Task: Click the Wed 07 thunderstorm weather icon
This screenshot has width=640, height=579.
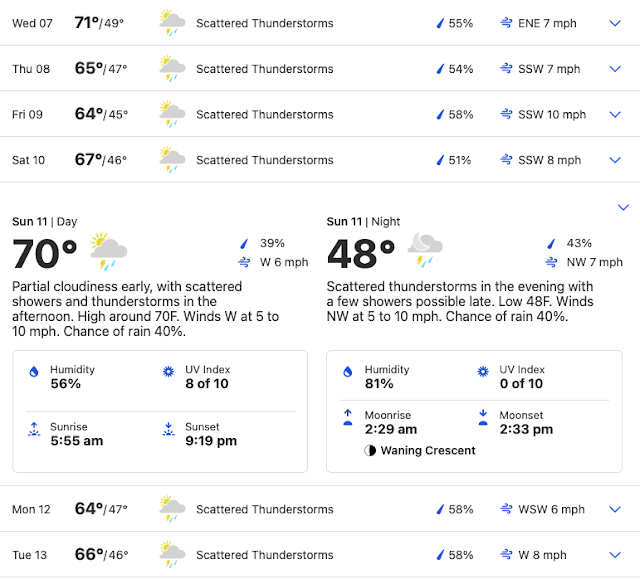Action: pos(172,23)
